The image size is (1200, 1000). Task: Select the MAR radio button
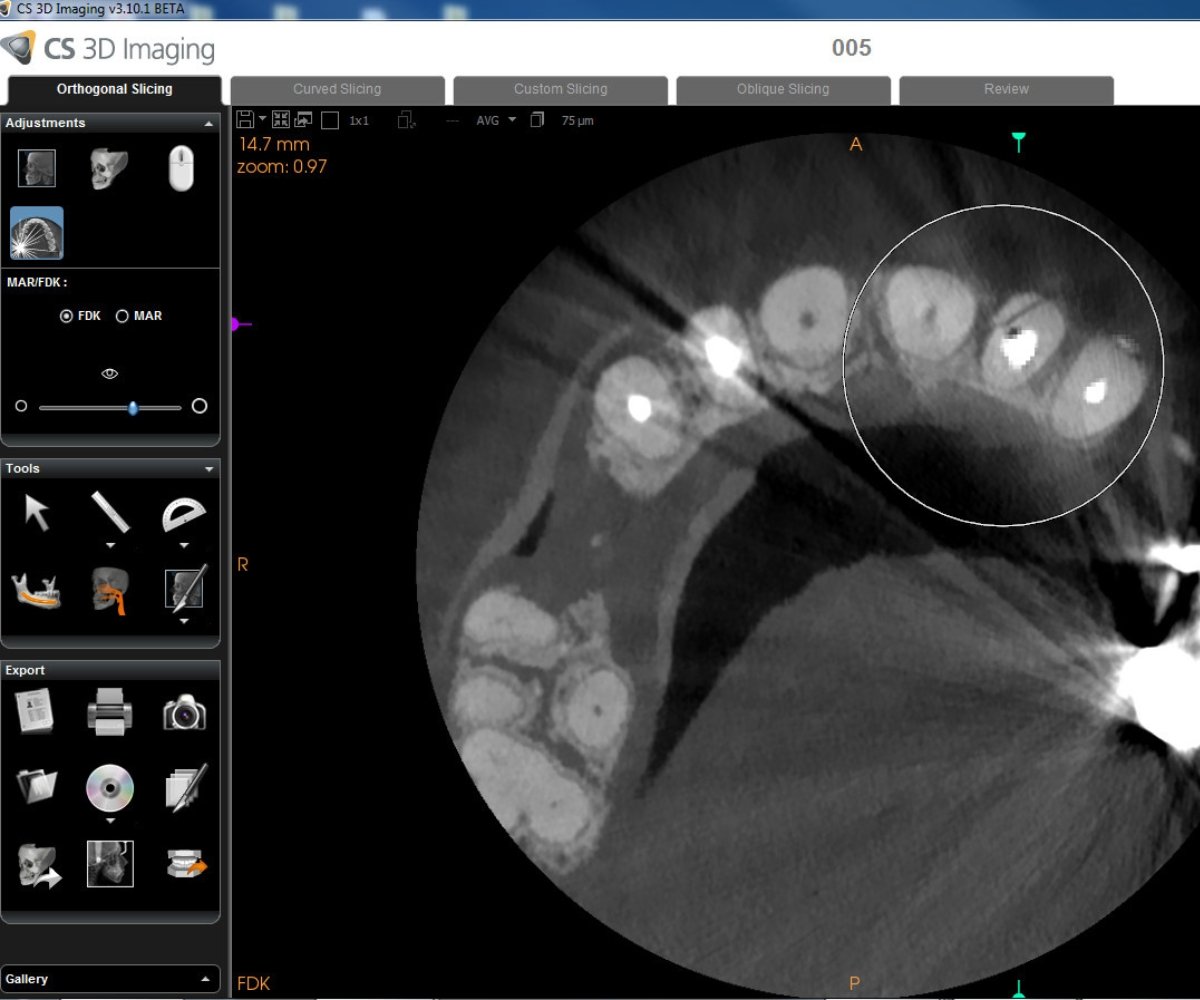point(122,316)
